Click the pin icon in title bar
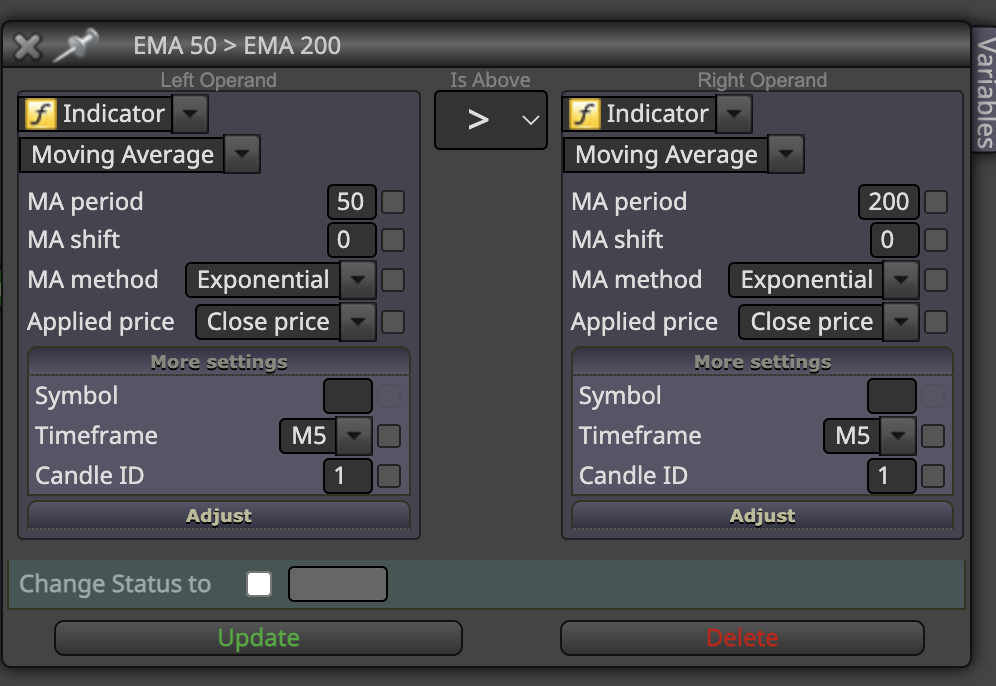This screenshot has height=686, width=996. [76, 45]
